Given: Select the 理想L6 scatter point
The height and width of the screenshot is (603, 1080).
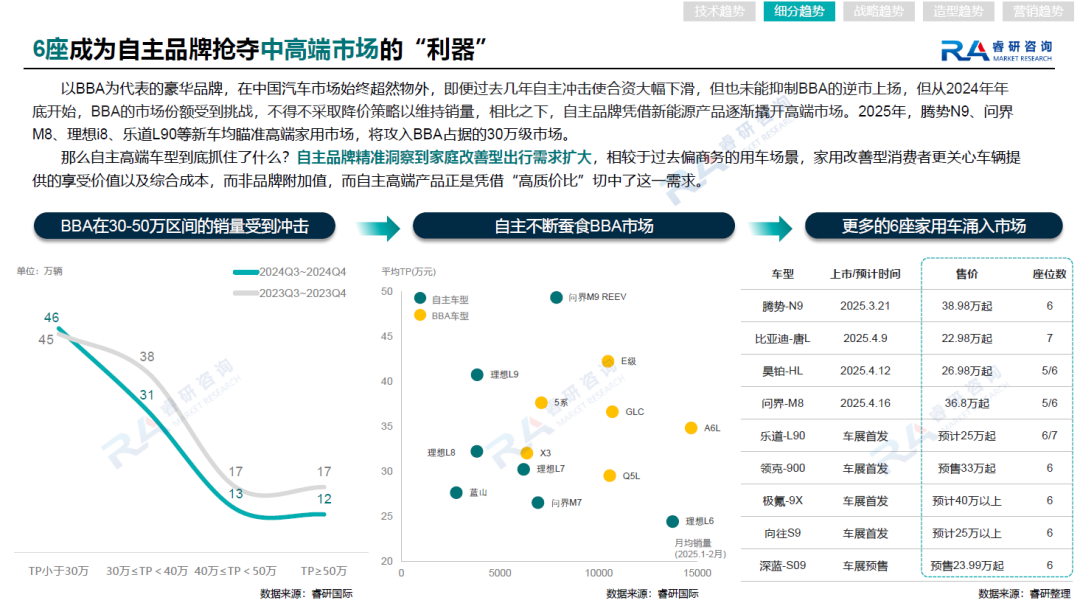Looking at the screenshot, I should click(673, 522).
